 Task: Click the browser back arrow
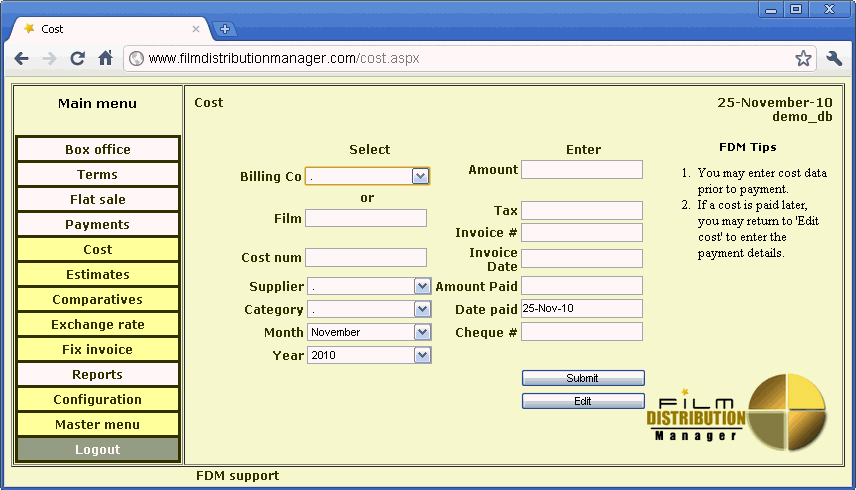[21, 59]
